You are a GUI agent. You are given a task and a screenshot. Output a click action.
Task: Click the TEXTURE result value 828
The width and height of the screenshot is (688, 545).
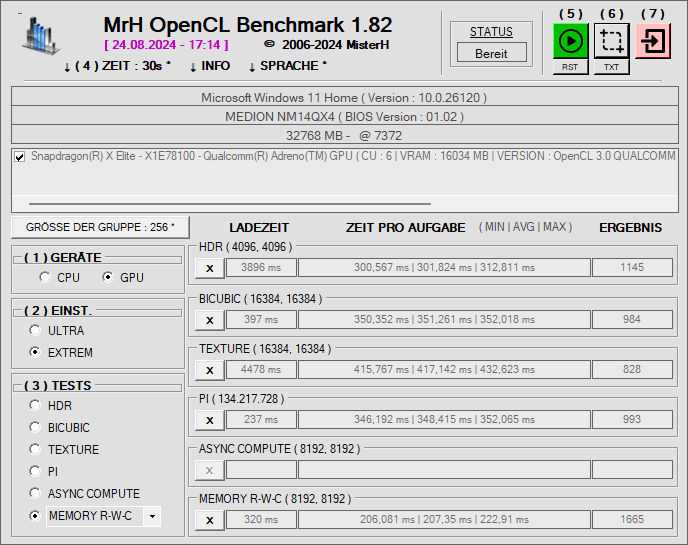[632, 369]
